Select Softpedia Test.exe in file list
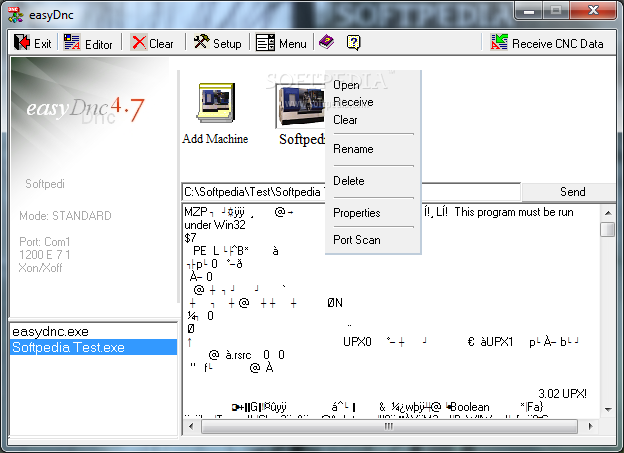Viewport: 624px width, 453px height. pos(94,347)
